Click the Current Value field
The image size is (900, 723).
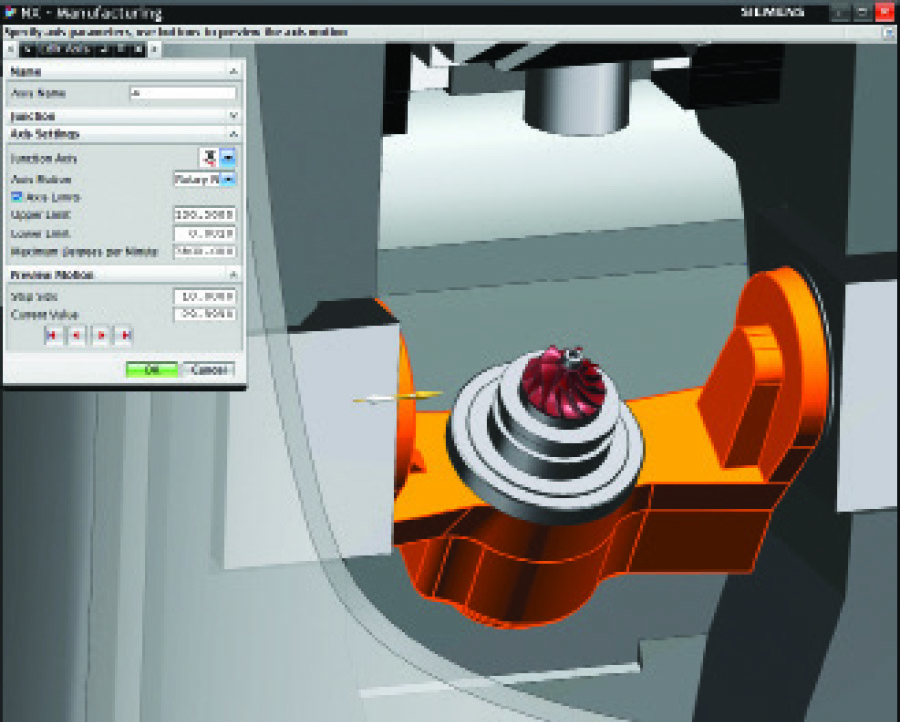tap(204, 314)
